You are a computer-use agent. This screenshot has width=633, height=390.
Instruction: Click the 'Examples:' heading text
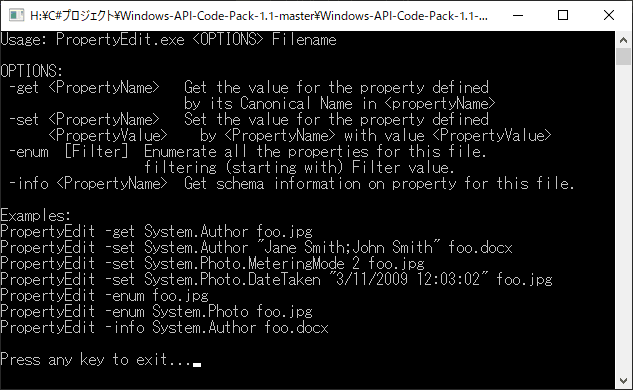(36, 216)
